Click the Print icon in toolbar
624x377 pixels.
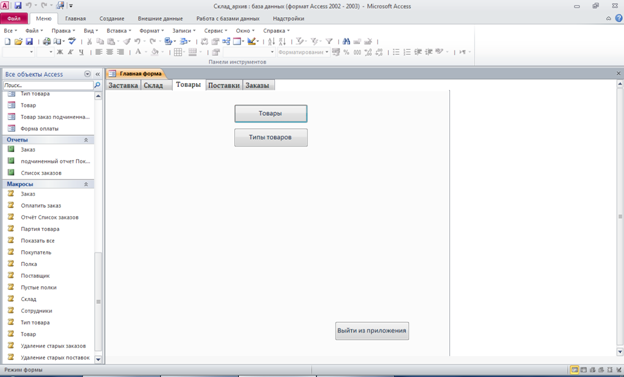click(47, 41)
